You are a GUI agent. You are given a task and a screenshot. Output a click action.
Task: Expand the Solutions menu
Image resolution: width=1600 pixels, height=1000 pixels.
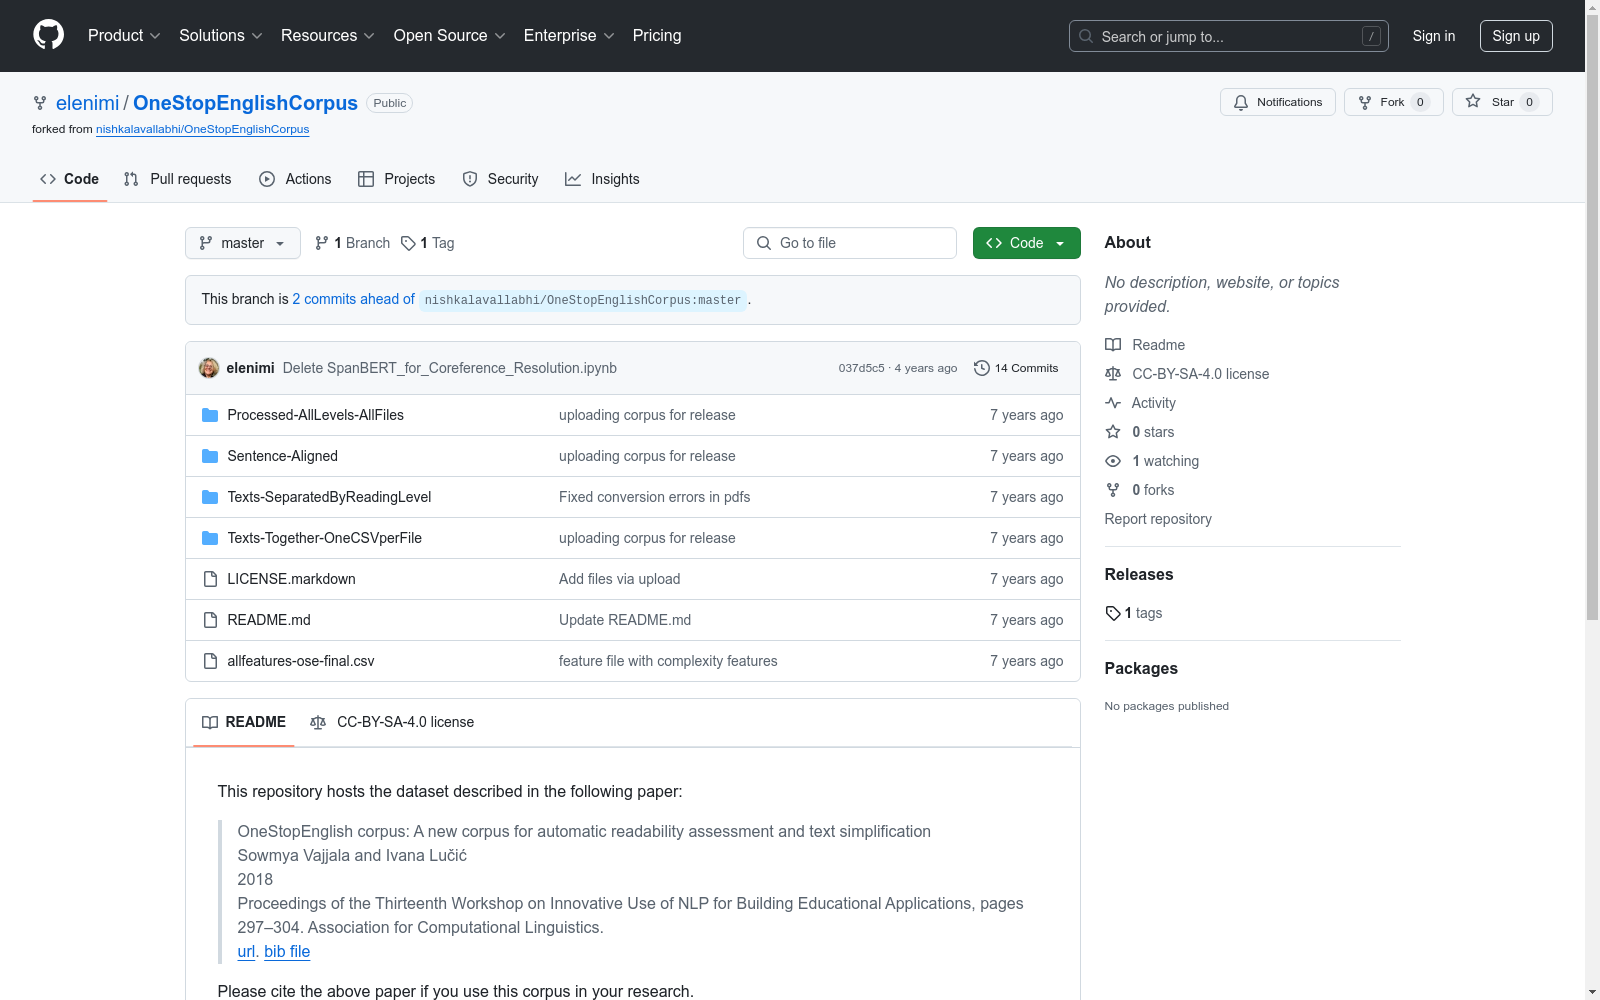[221, 36]
